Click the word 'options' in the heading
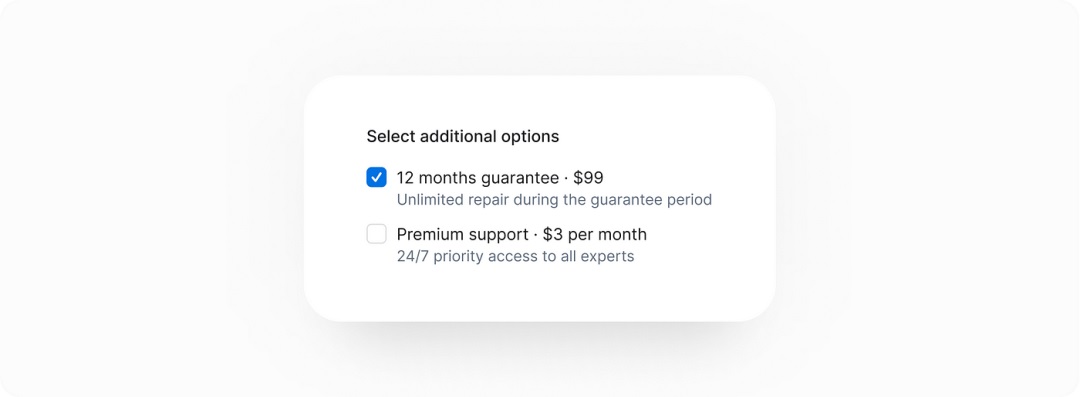Viewport: 1080px width, 397px height. coord(531,137)
